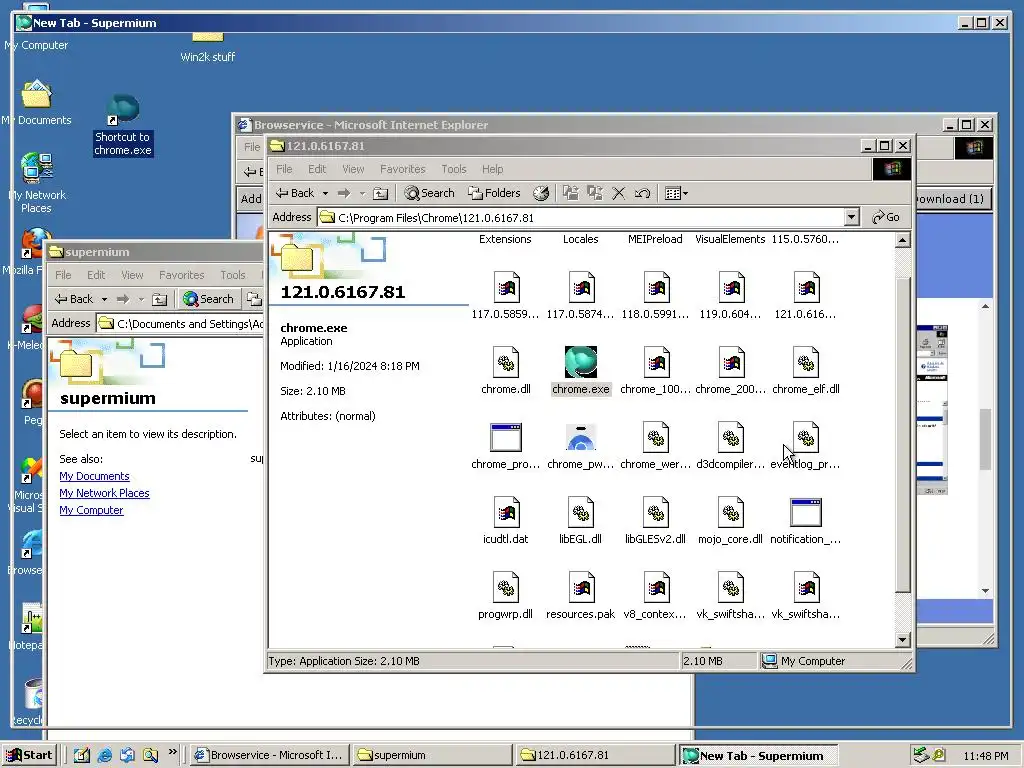
Task: Open the File menu in 121.0.6167.81 window
Action: coord(284,169)
